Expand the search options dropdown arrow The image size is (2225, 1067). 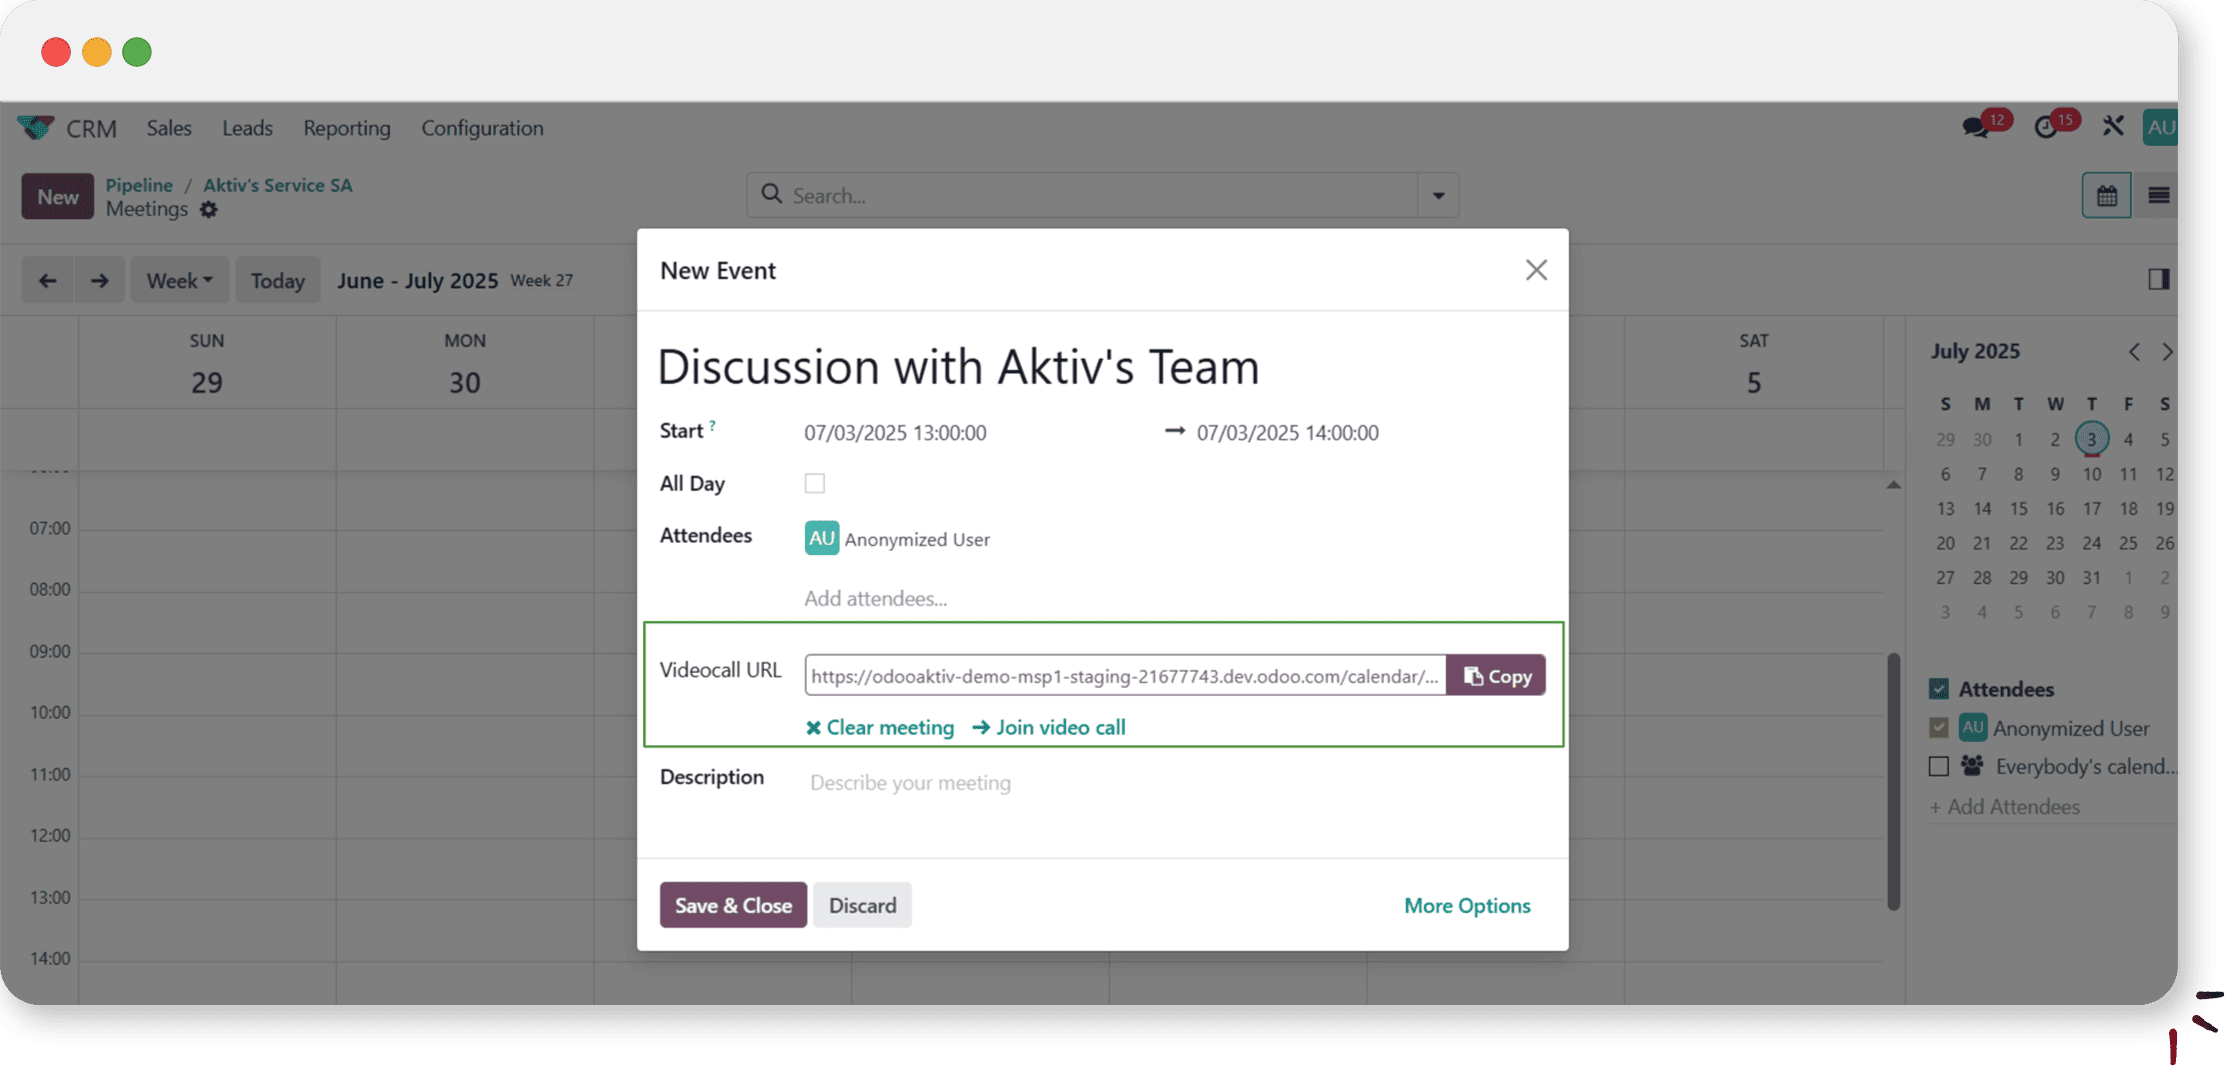[x=1438, y=196]
